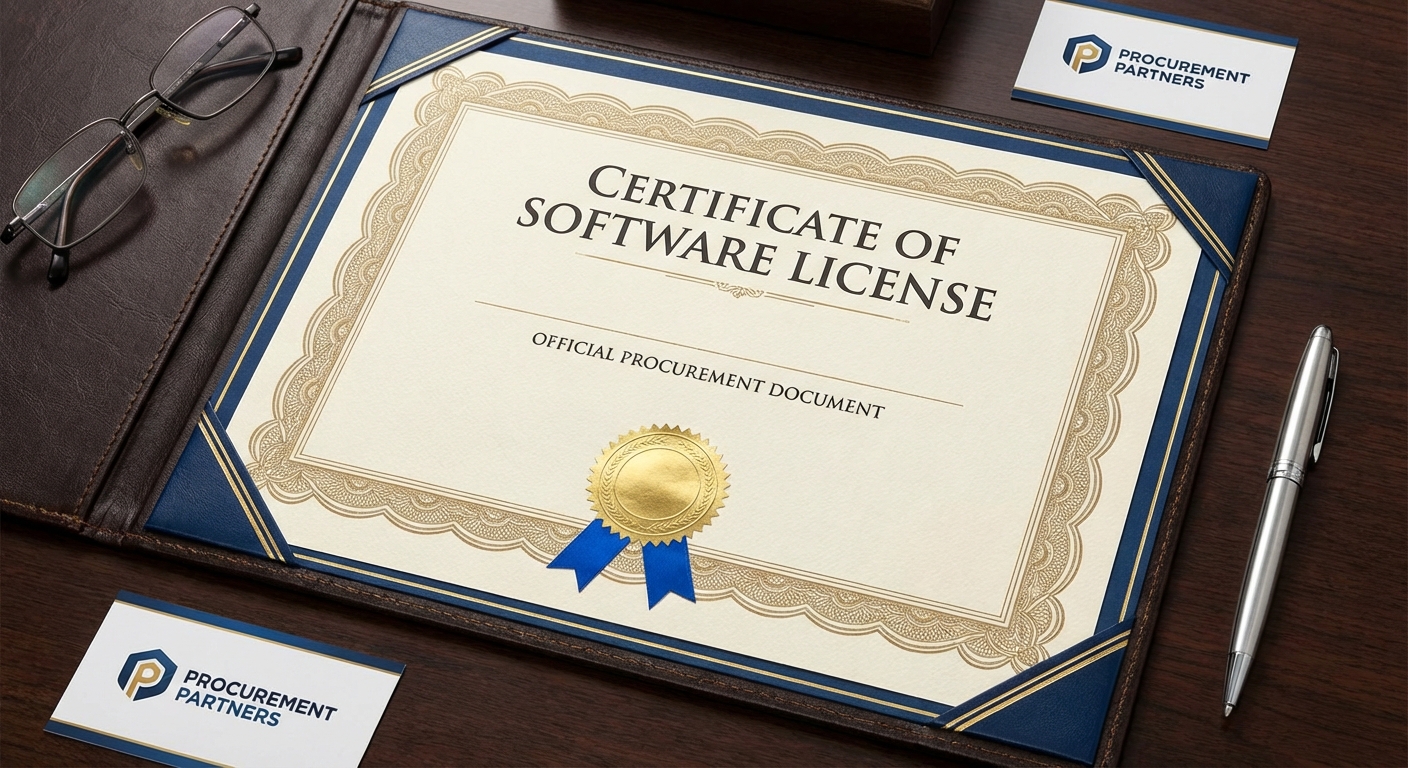The height and width of the screenshot is (768, 1408).
Task: Click the ornamental flourish beneath the title
Action: pos(742,289)
